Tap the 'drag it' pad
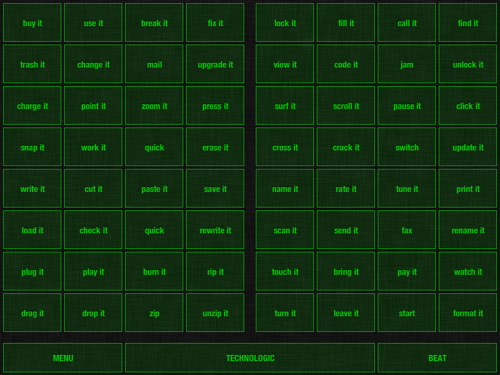500x375 pixels. [x=32, y=313]
